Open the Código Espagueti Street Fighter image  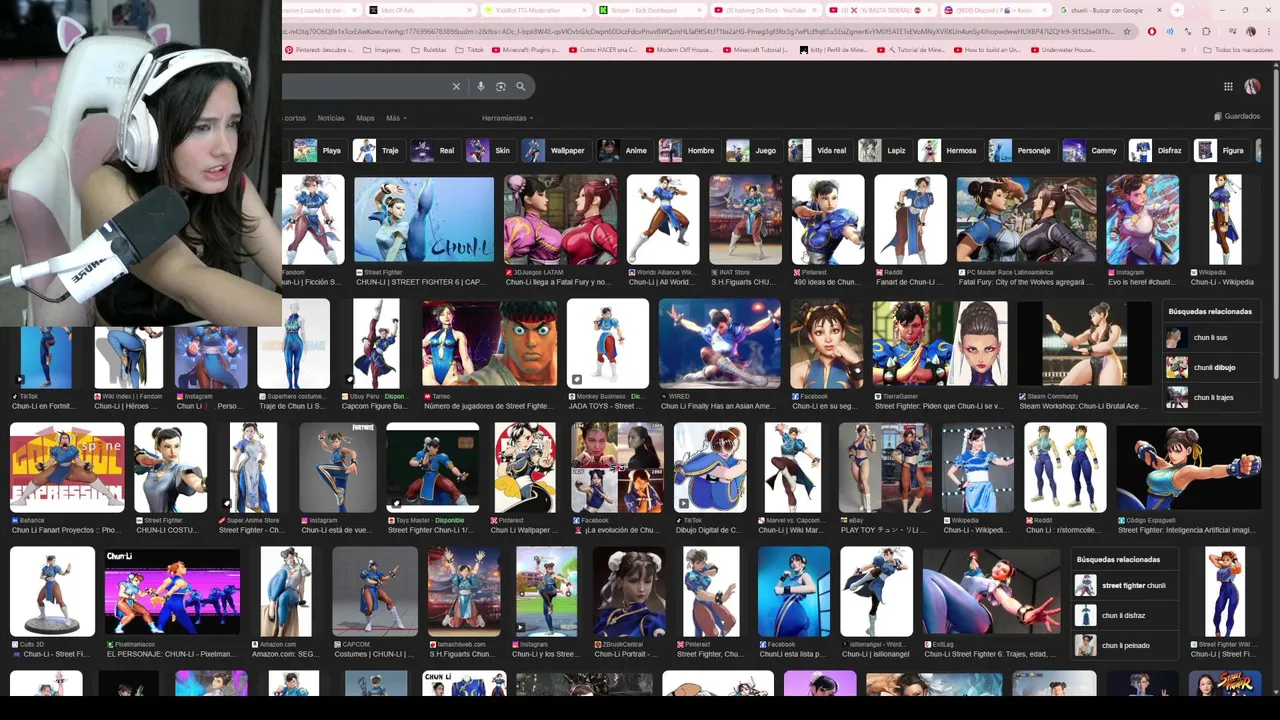pyautogui.click(x=1188, y=467)
